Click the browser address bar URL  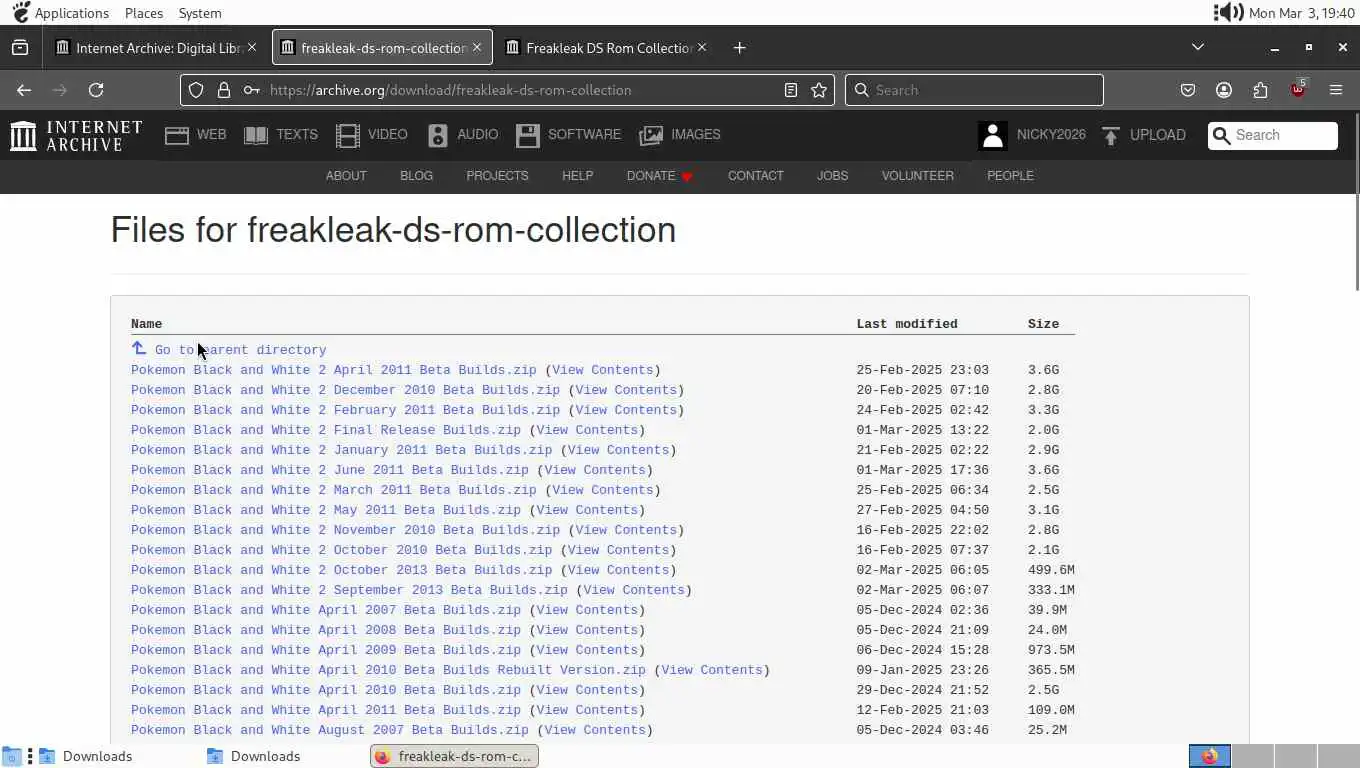[x=450, y=90]
